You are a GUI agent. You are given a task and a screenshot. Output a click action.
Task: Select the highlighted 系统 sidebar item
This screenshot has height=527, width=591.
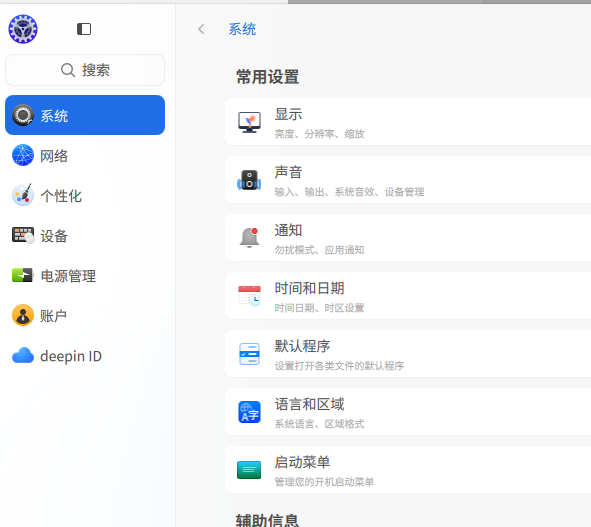pyautogui.click(x=85, y=115)
